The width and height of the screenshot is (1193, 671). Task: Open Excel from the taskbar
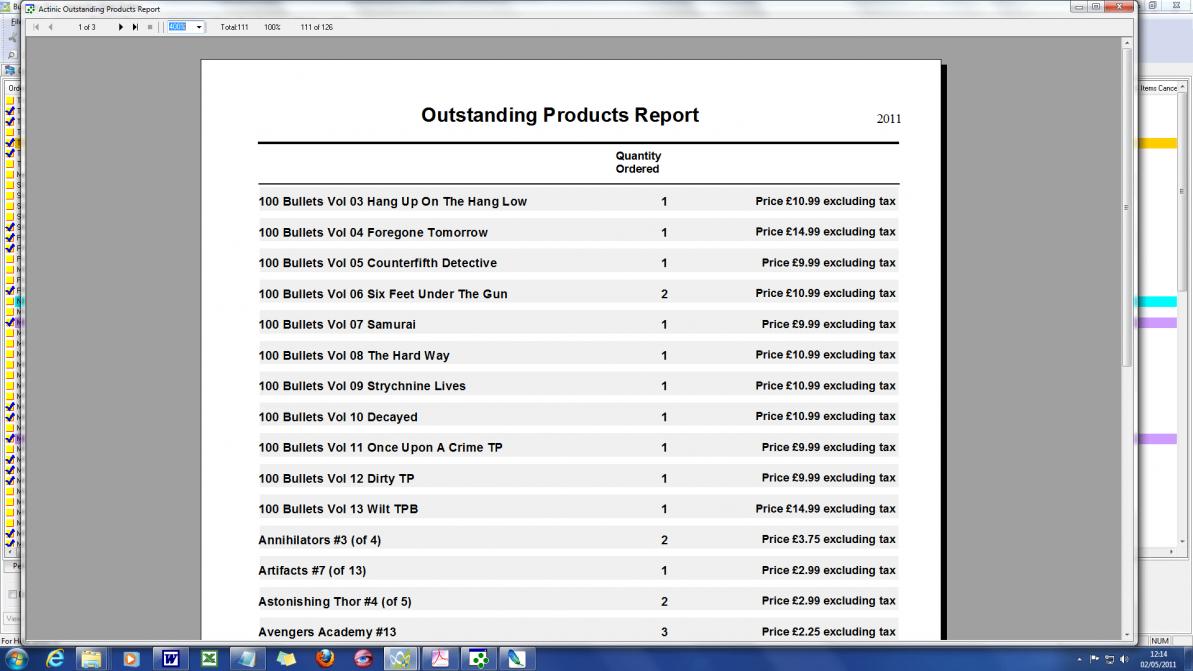(x=209, y=659)
